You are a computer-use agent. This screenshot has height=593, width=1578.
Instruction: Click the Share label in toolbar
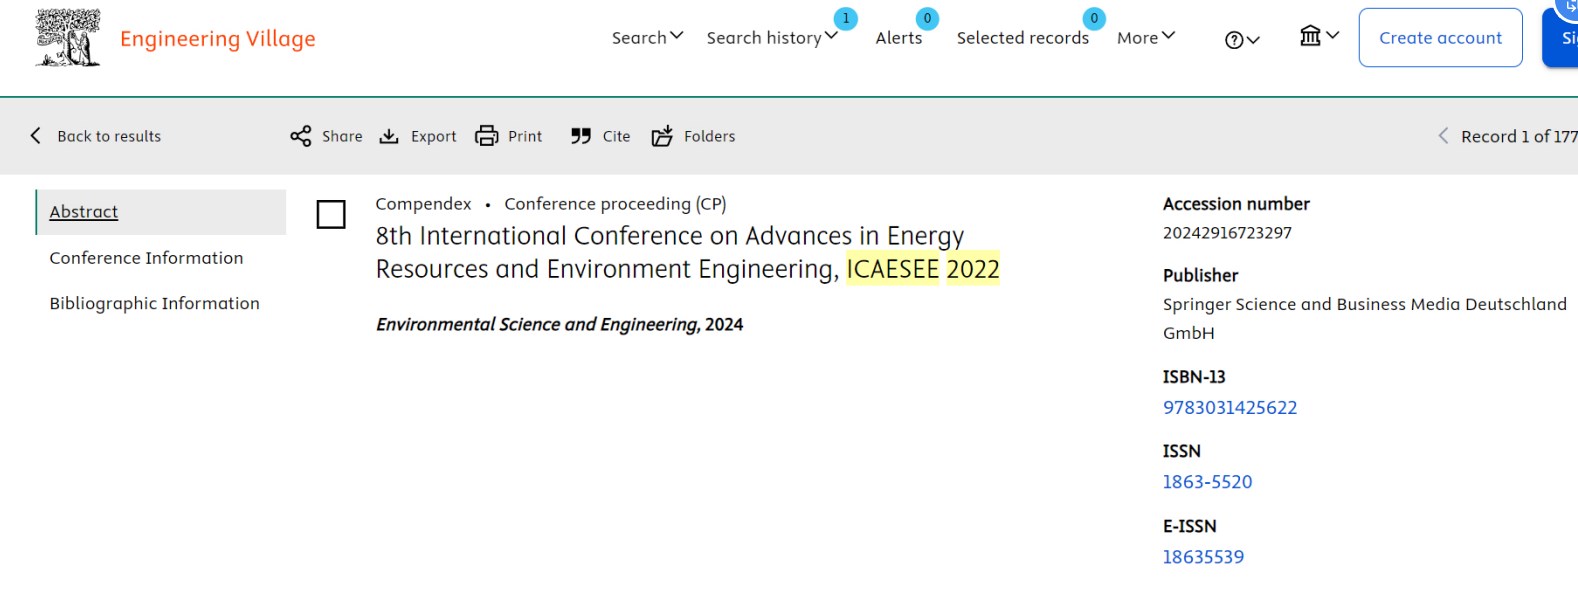342,136
